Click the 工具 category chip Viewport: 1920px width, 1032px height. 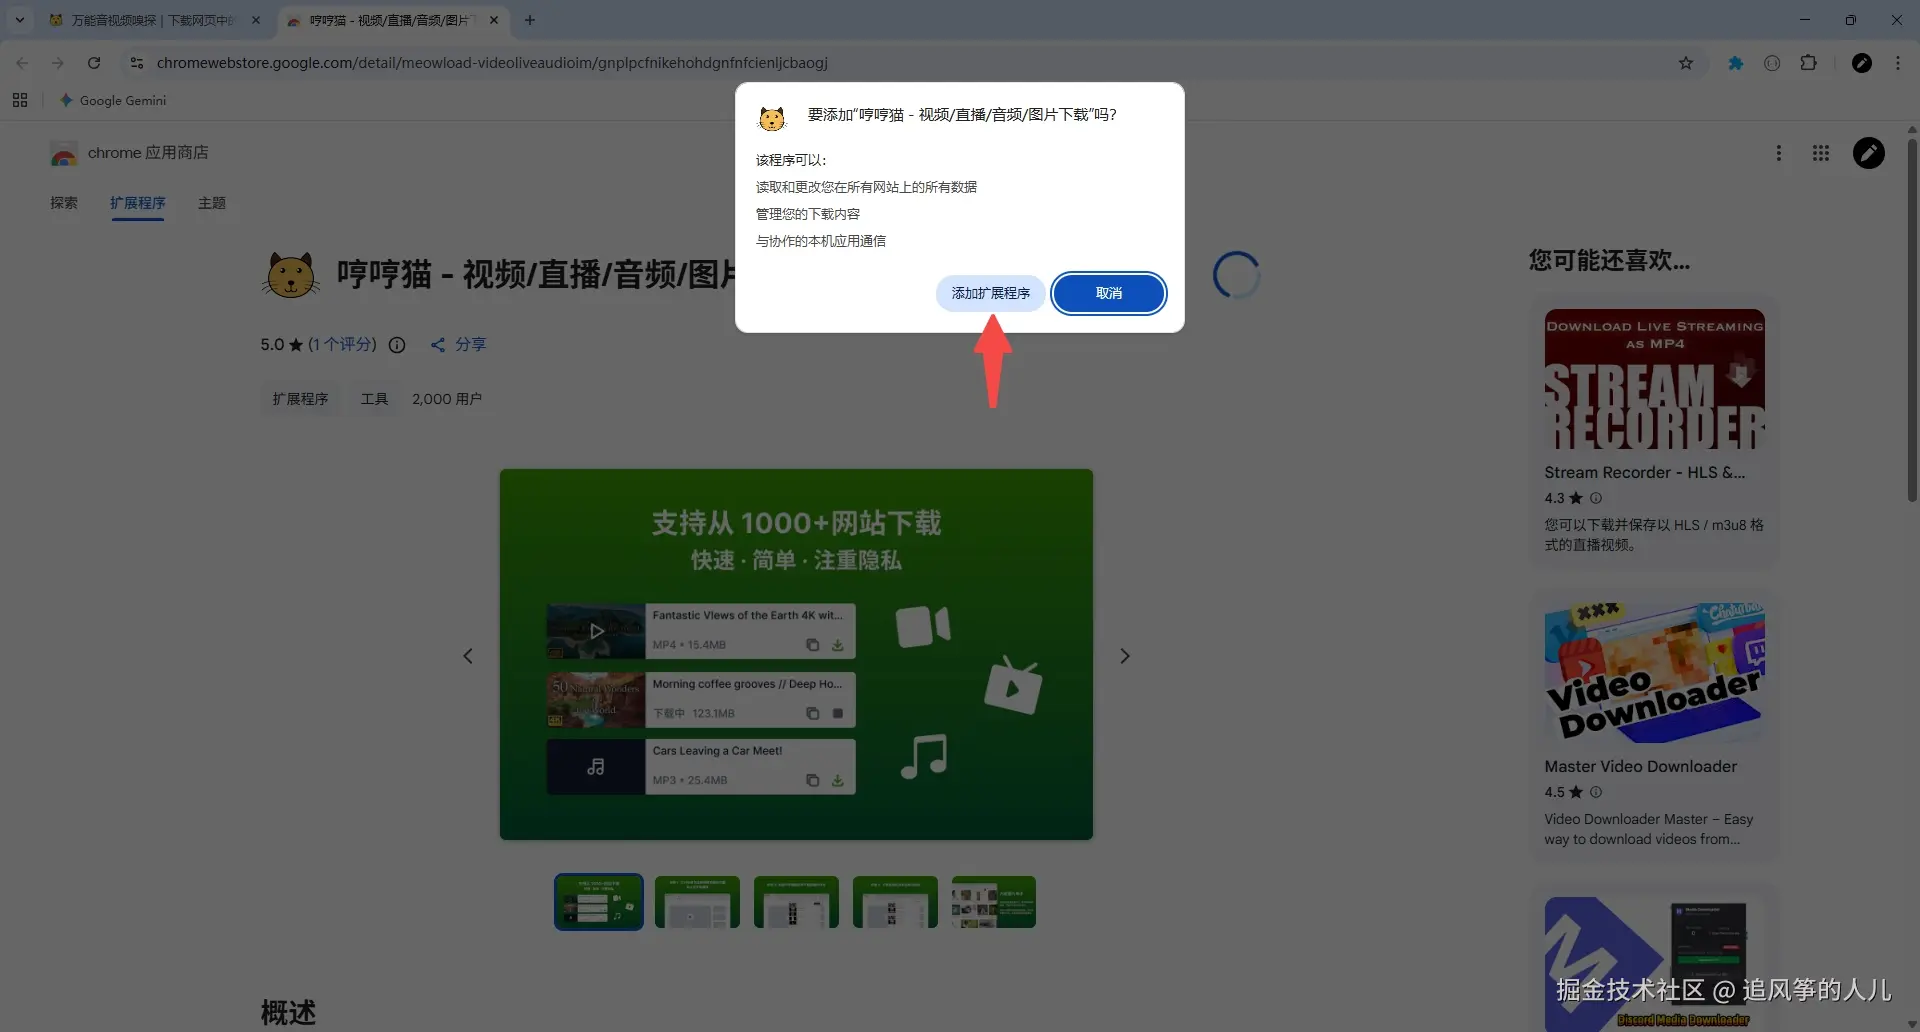[x=374, y=399]
